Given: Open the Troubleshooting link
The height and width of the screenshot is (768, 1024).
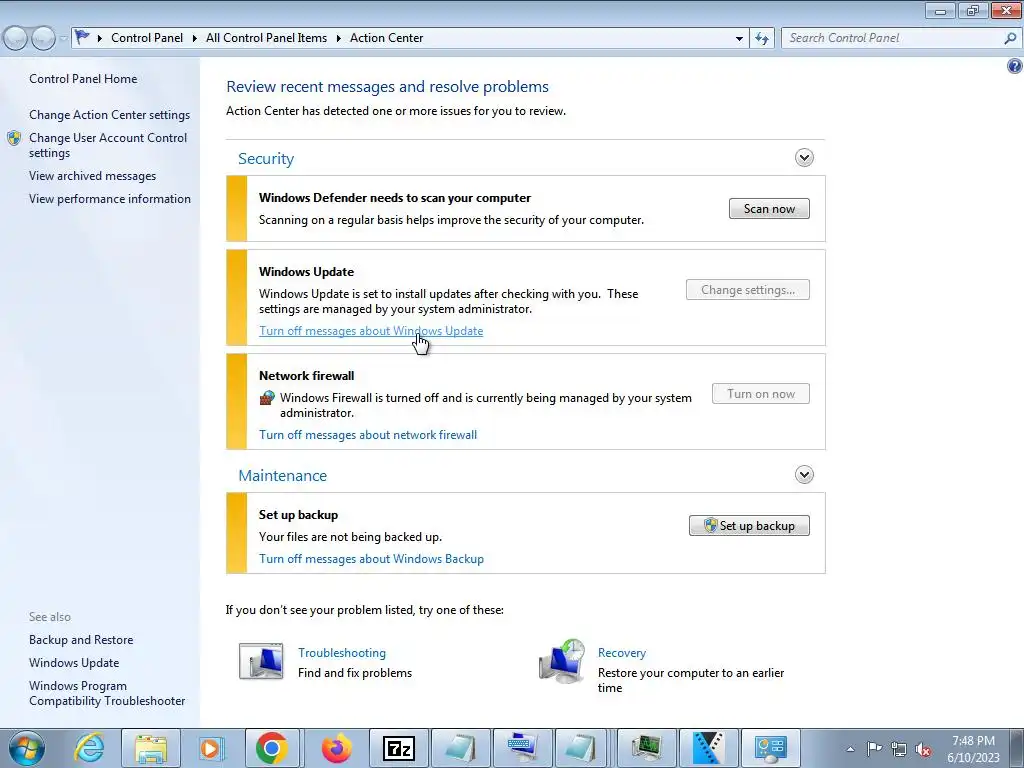Looking at the screenshot, I should (x=342, y=653).
